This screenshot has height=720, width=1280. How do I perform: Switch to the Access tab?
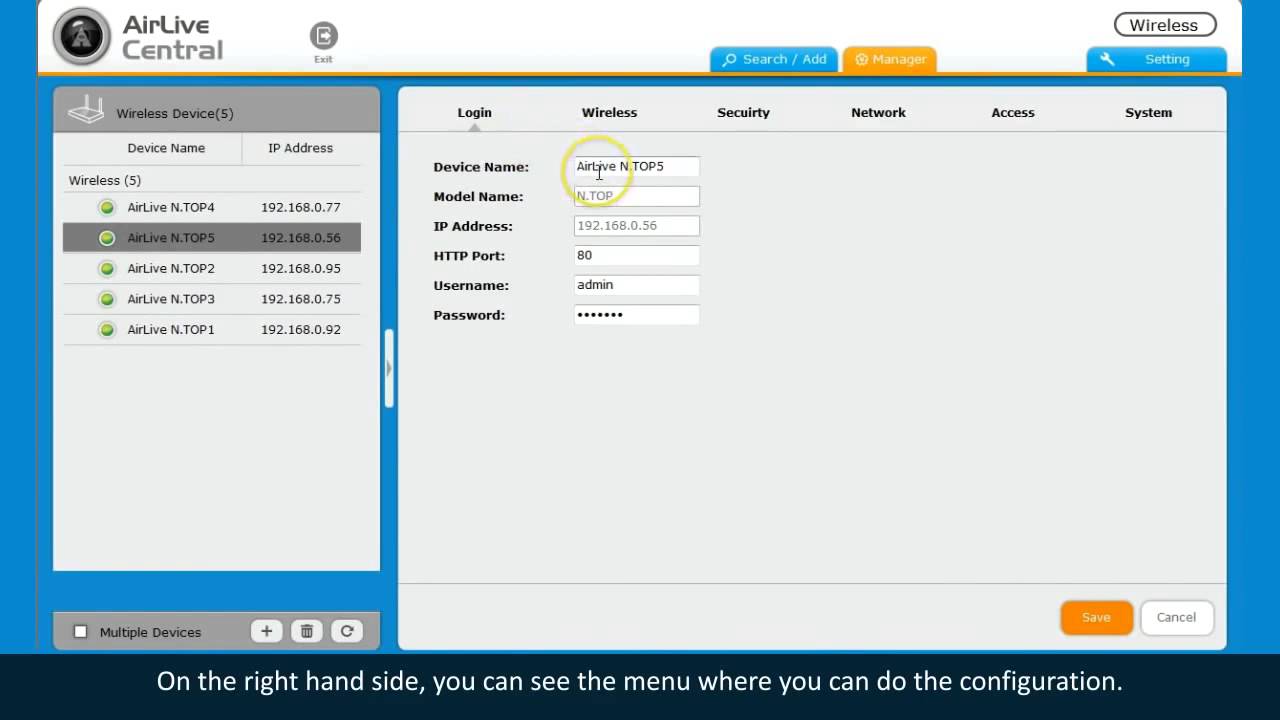[1013, 113]
